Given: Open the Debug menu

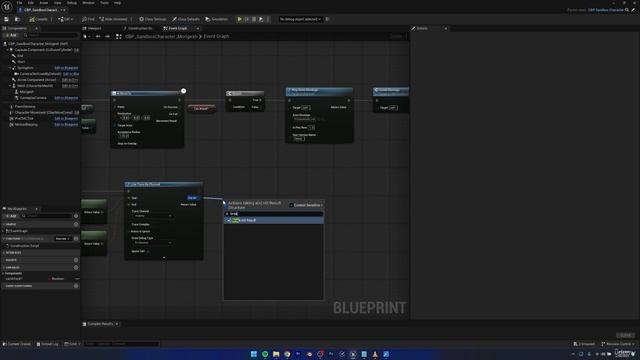Looking at the screenshot, I should click(72, 3).
